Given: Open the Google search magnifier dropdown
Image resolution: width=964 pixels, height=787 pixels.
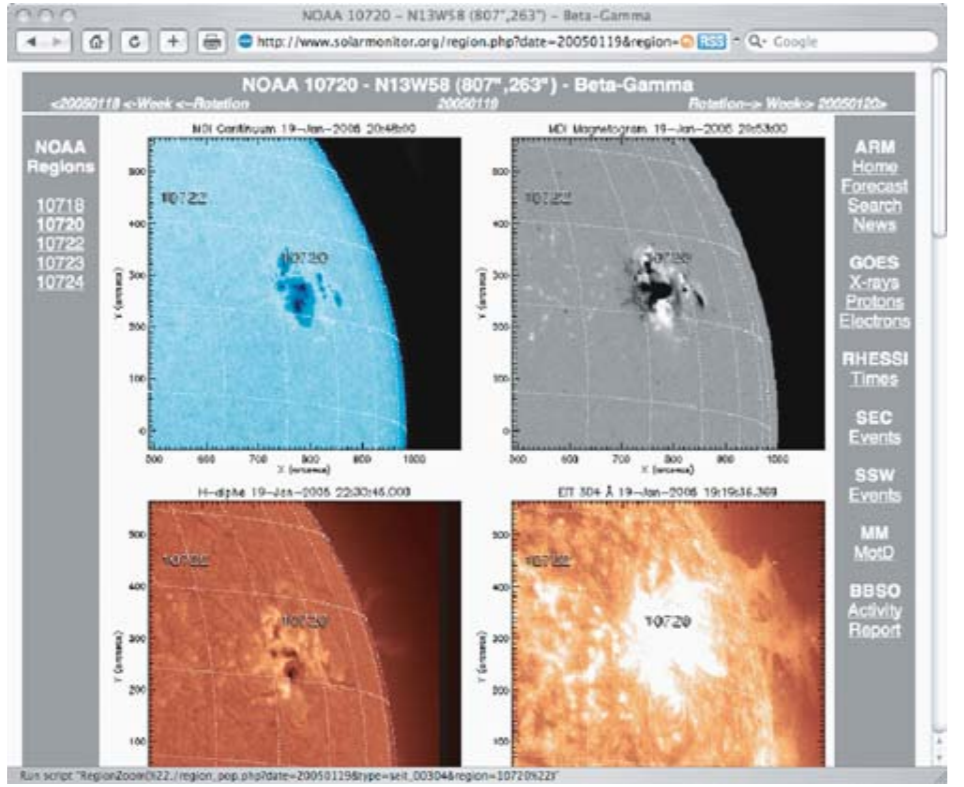Looking at the screenshot, I should coord(756,42).
